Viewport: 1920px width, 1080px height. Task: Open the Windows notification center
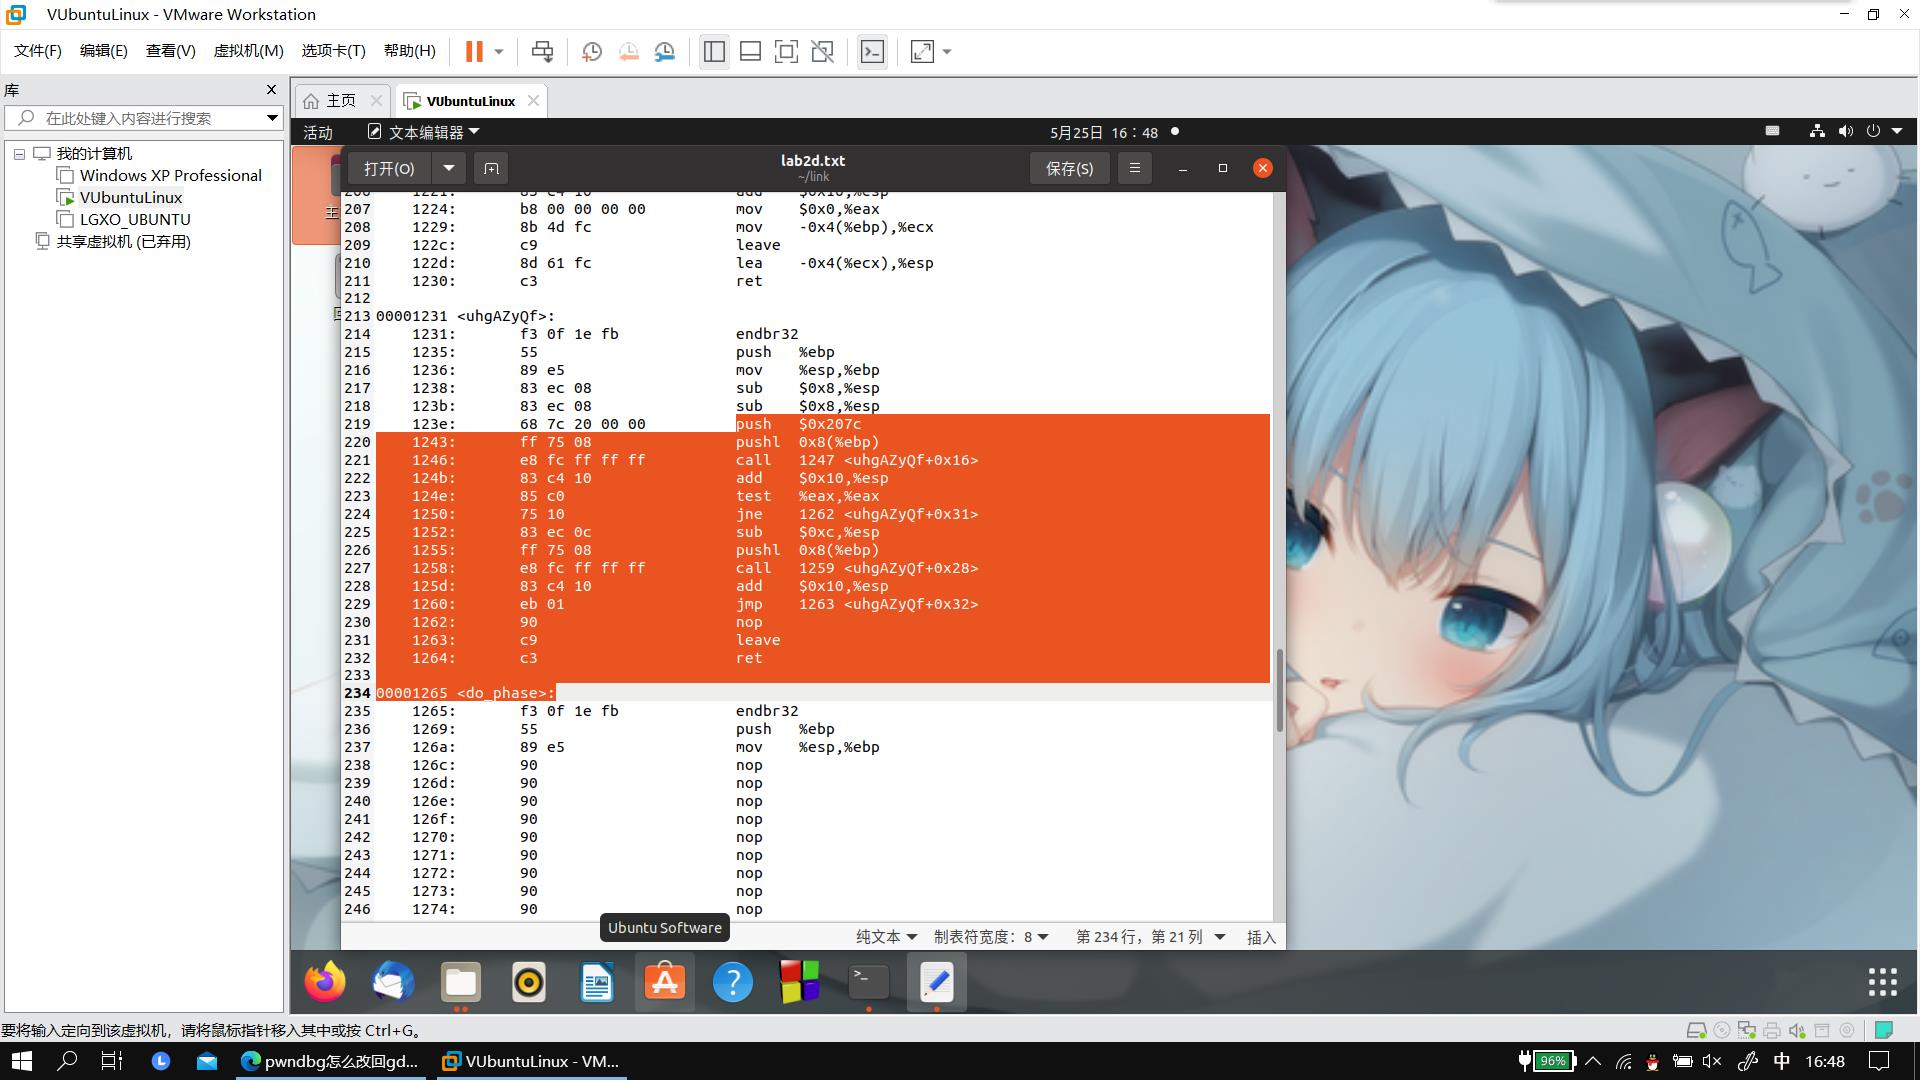point(1879,1061)
